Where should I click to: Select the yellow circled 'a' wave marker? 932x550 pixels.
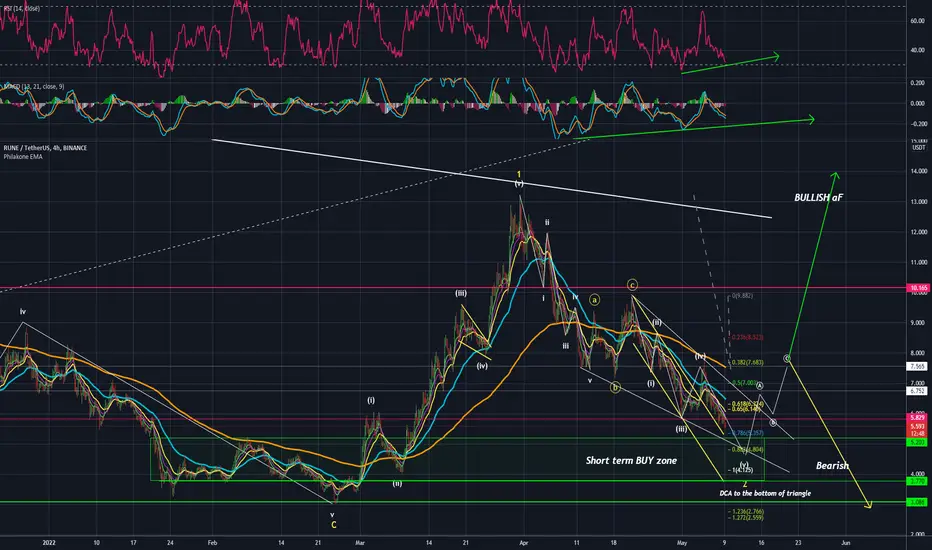click(x=594, y=300)
